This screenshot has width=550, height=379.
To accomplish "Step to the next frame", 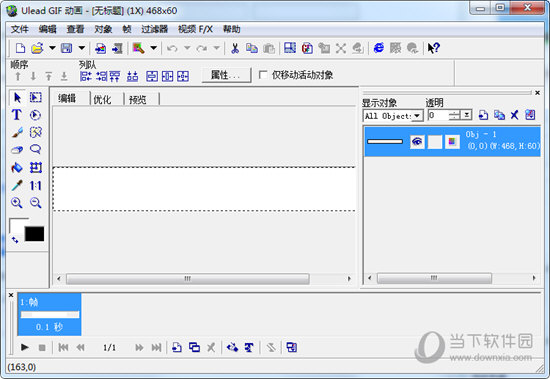I will (x=139, y=347).
